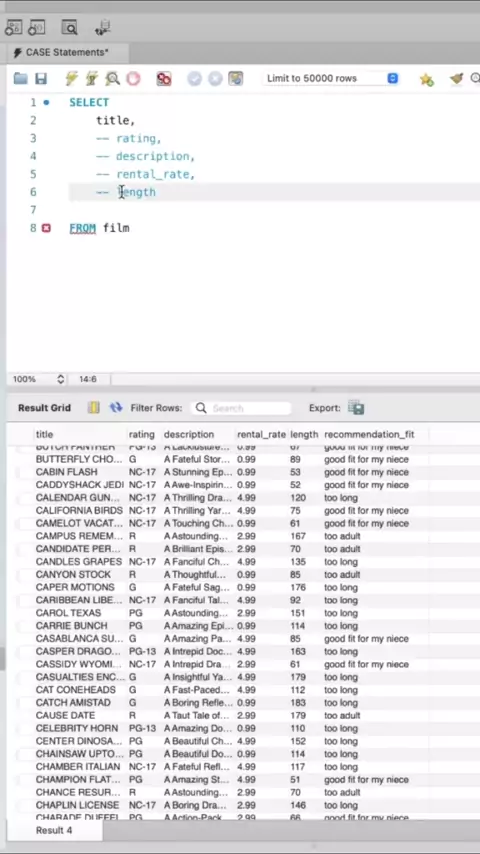This screenshot has width=480, height=854.
Task: Save the script with the floppy disk icon
Action: [41, 78]
